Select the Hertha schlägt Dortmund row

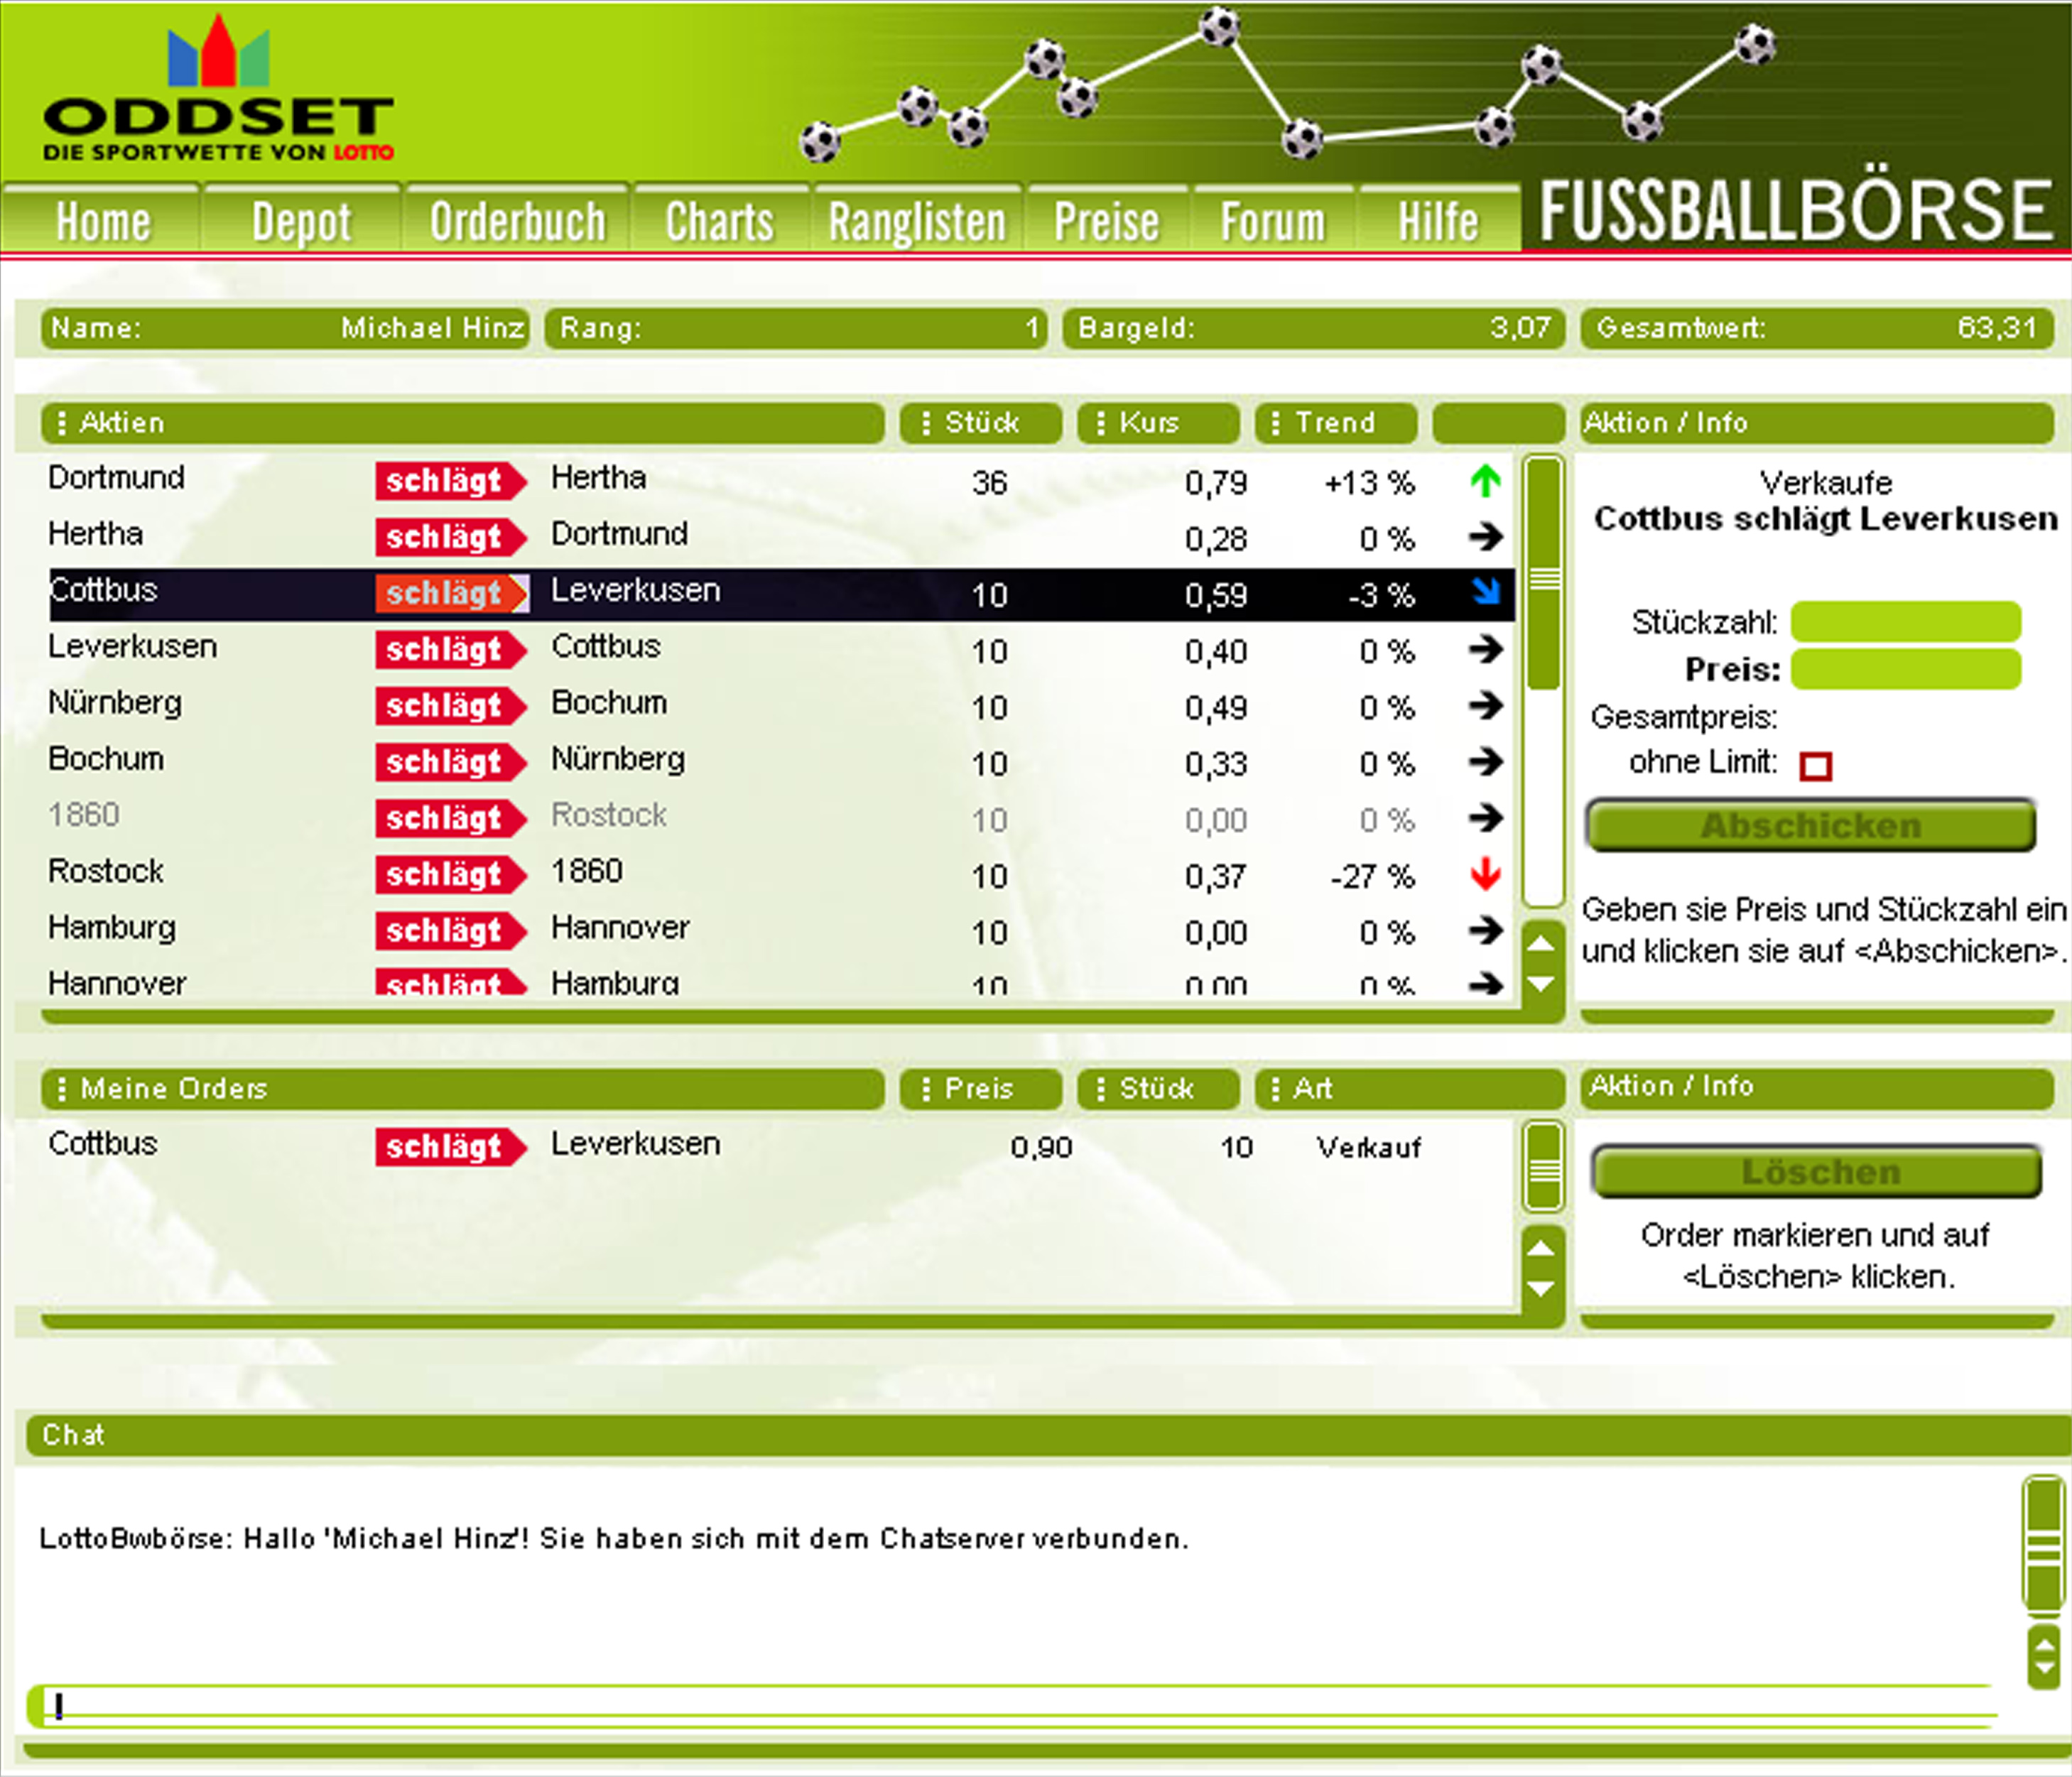point(780,537)
